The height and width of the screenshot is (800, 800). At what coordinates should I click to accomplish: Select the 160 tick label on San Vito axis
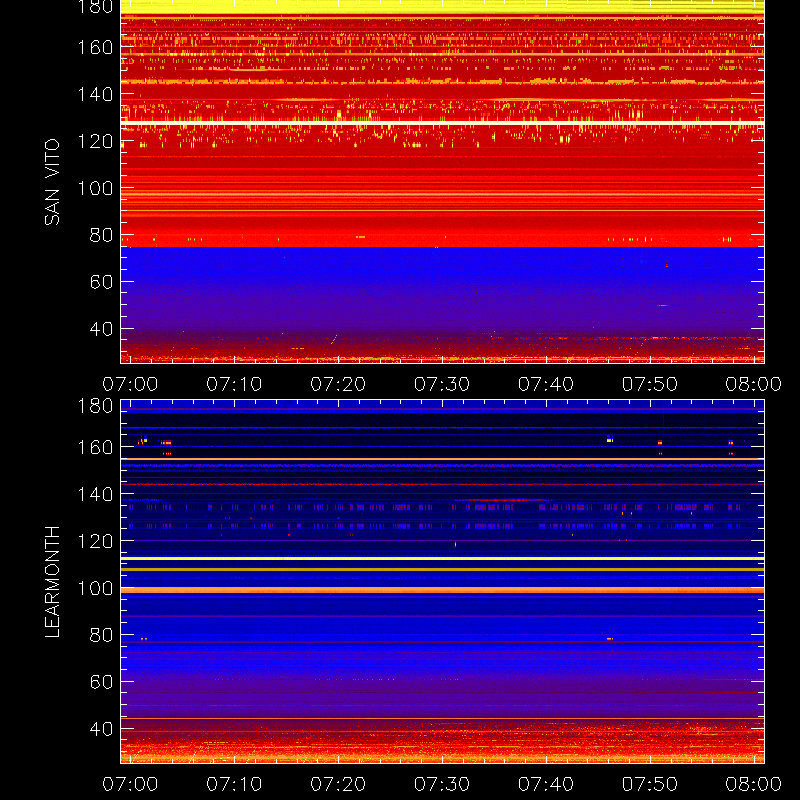coord(95,47)
